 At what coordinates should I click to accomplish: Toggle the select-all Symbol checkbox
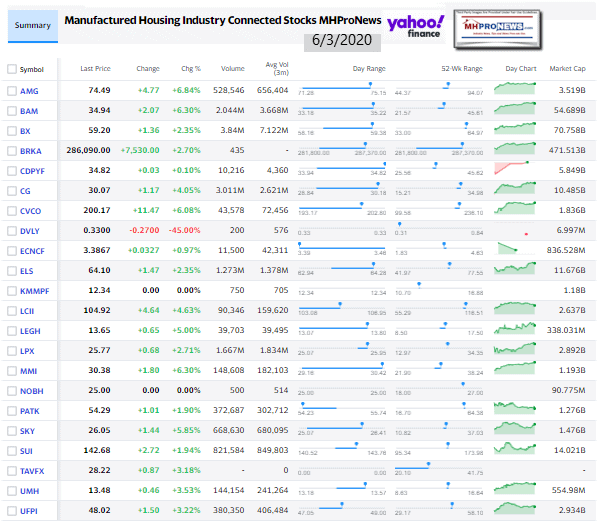[x=12, y=69]
